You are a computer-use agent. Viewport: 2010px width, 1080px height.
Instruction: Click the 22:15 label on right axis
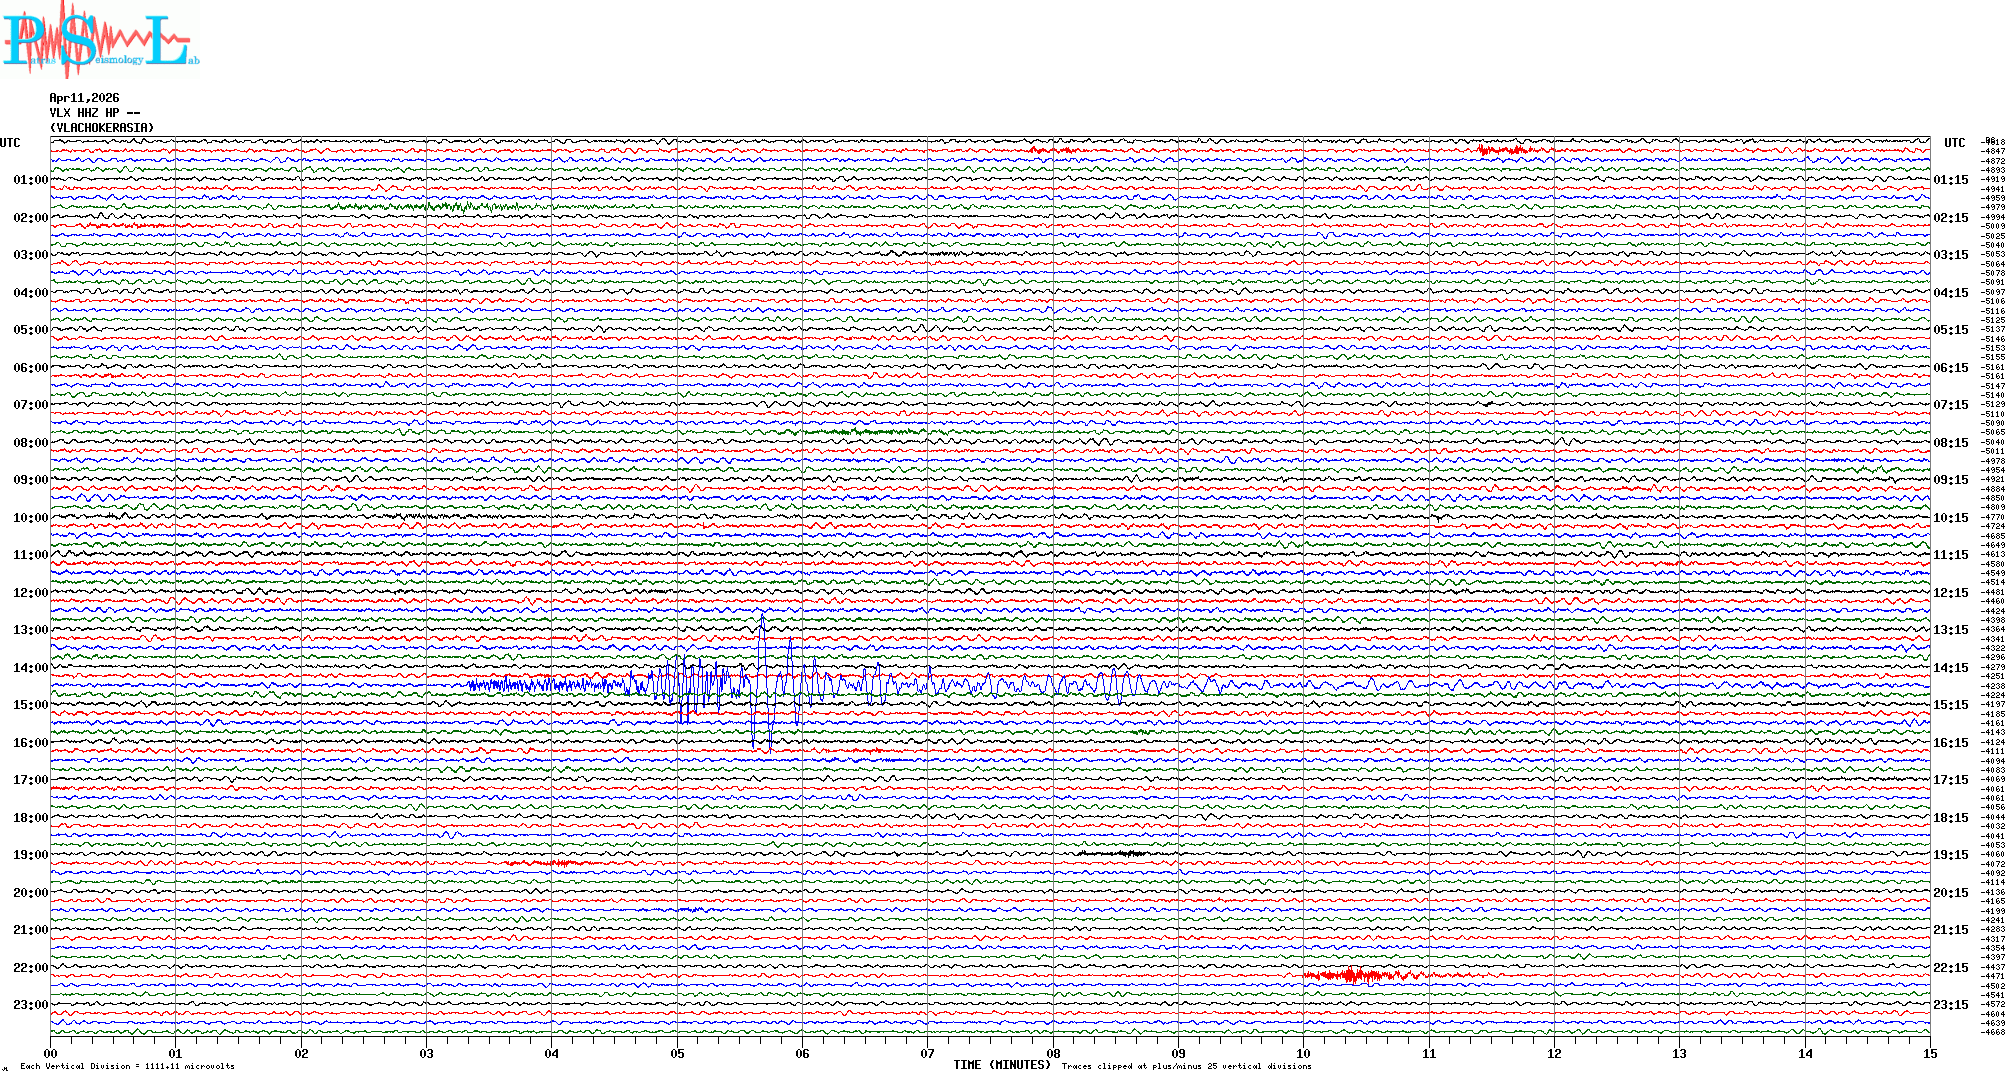click(x=1950, y=968)
